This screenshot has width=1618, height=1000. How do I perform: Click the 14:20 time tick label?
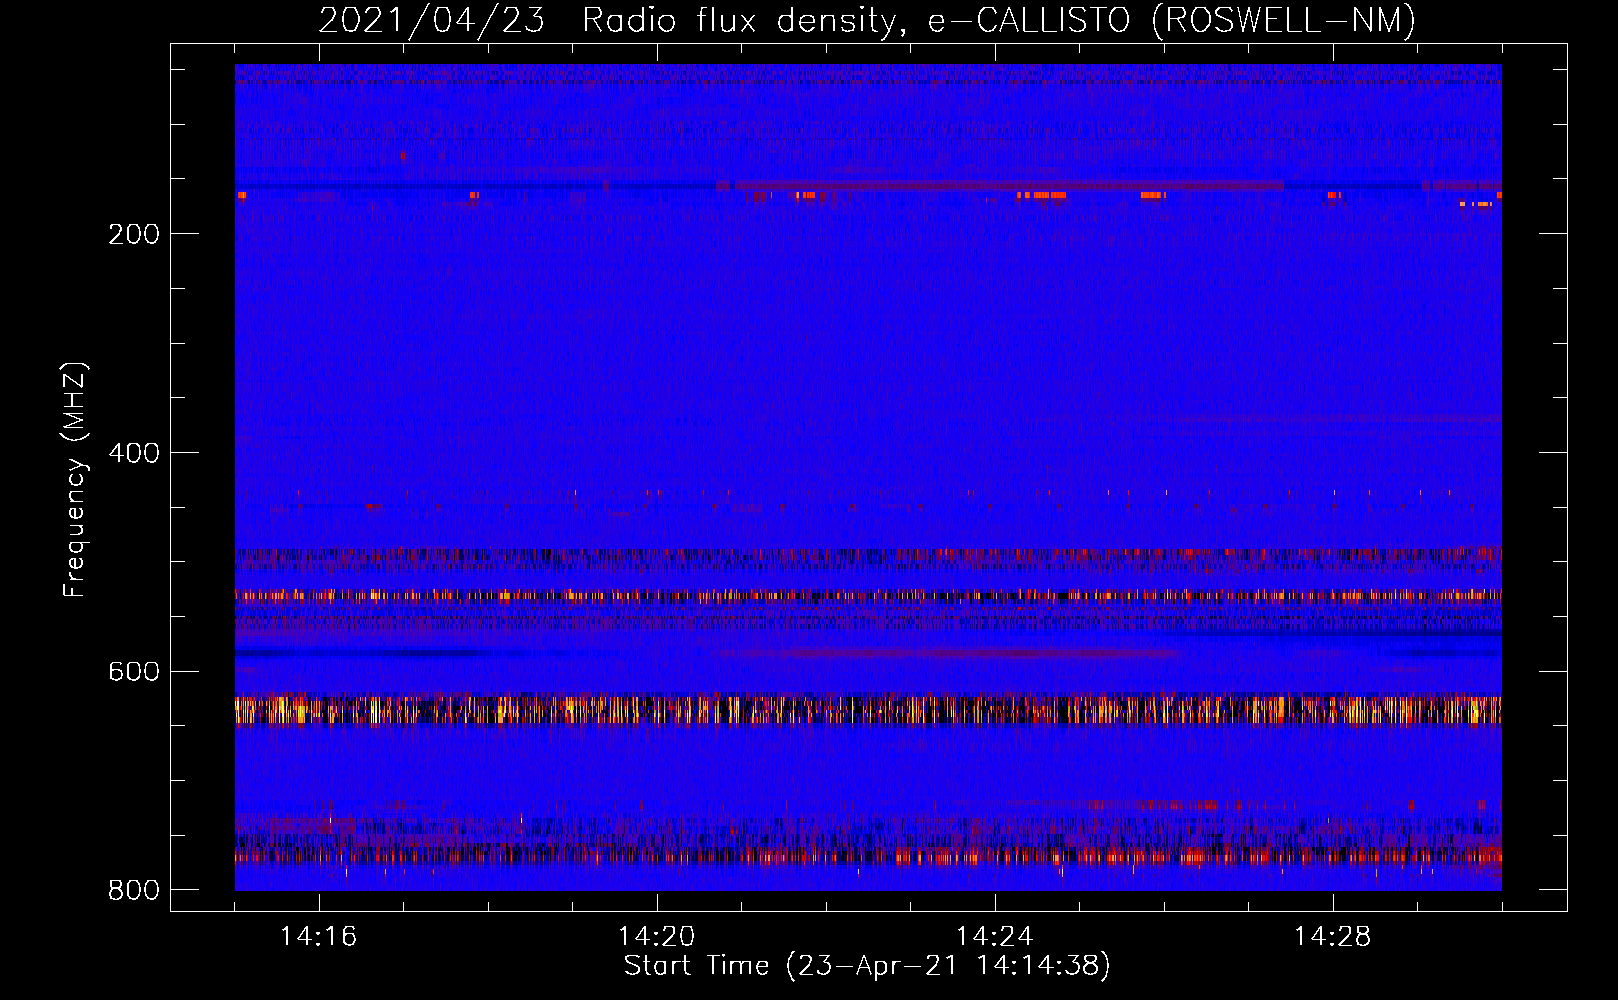click(656, 936)
